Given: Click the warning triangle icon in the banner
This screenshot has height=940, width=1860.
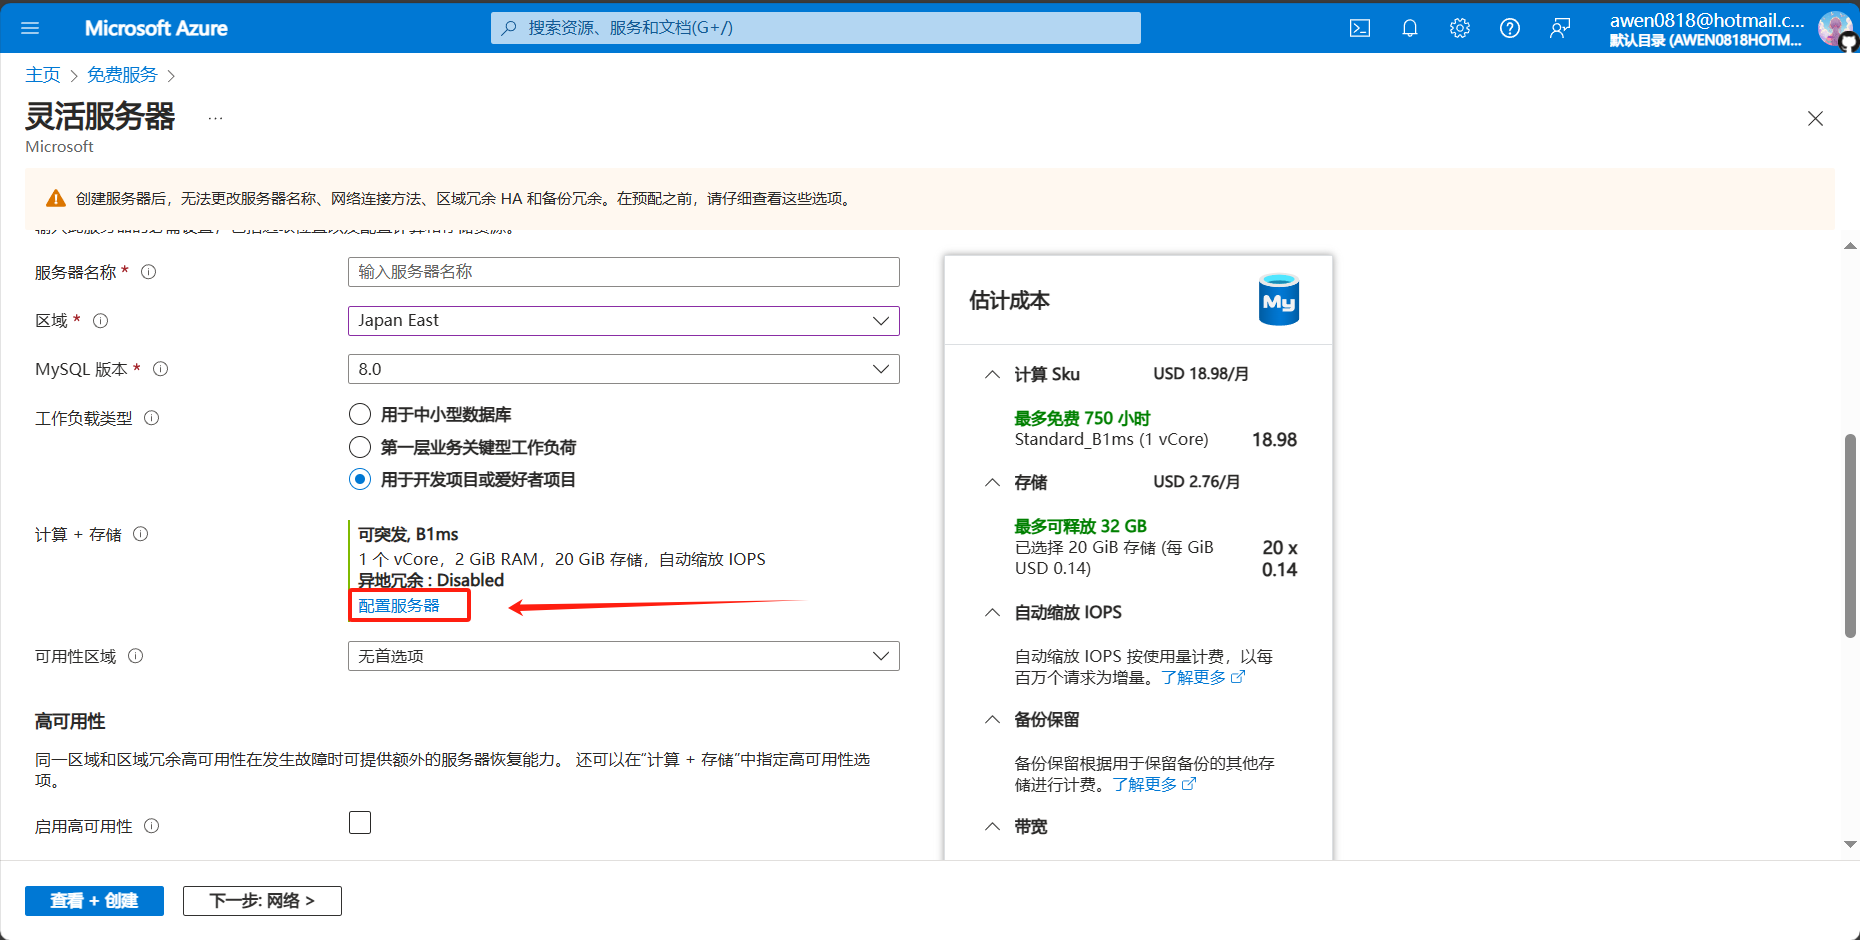Looking at the screenshot, I should pos(56,199).
